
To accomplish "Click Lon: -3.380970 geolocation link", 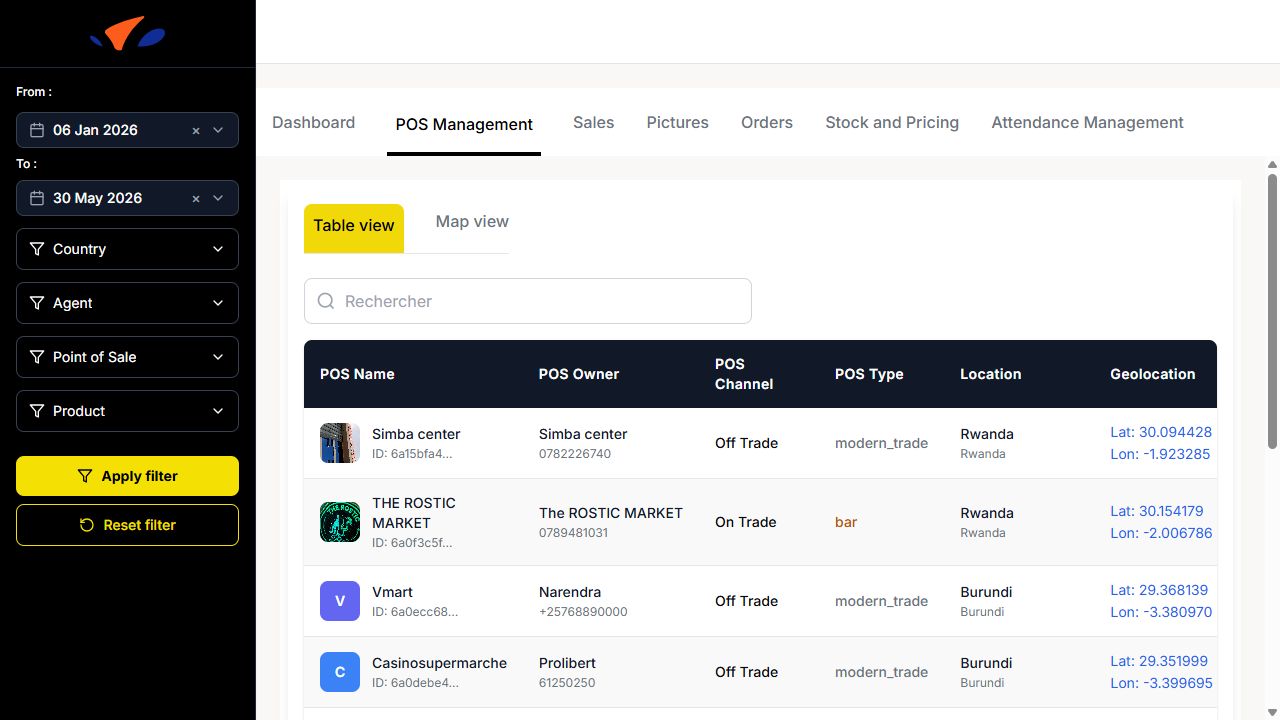I will pyautogui.click(x=1161, y=612).
